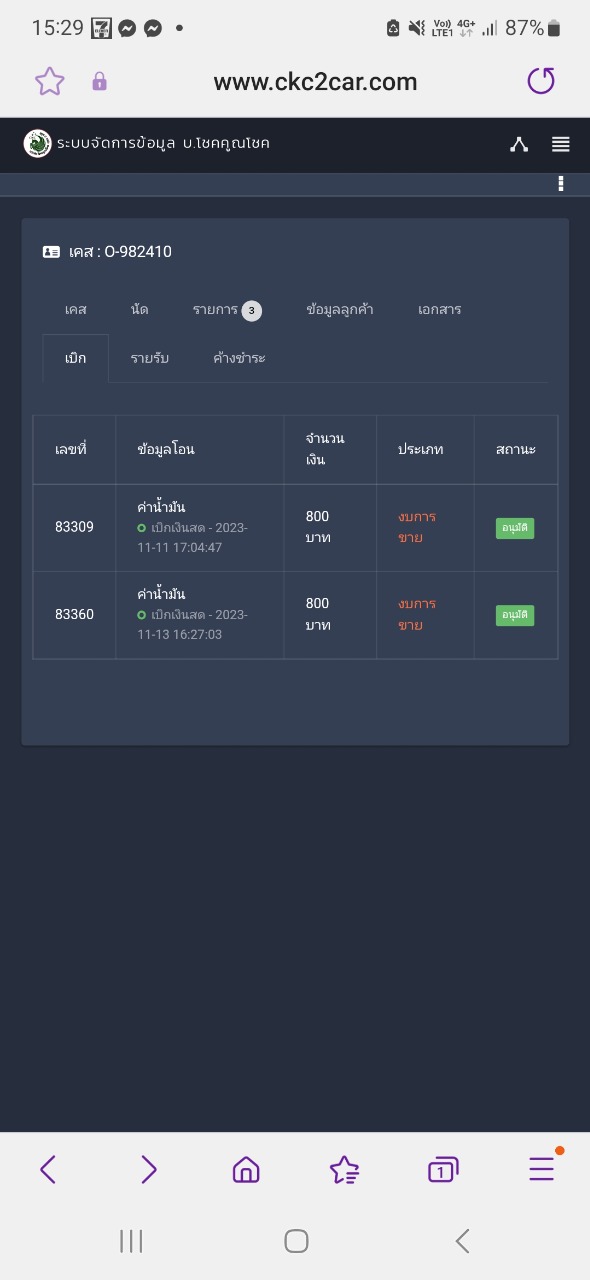
Task: Open the browser tabs switcher showing 1
Action: (x=442, y=1169)
